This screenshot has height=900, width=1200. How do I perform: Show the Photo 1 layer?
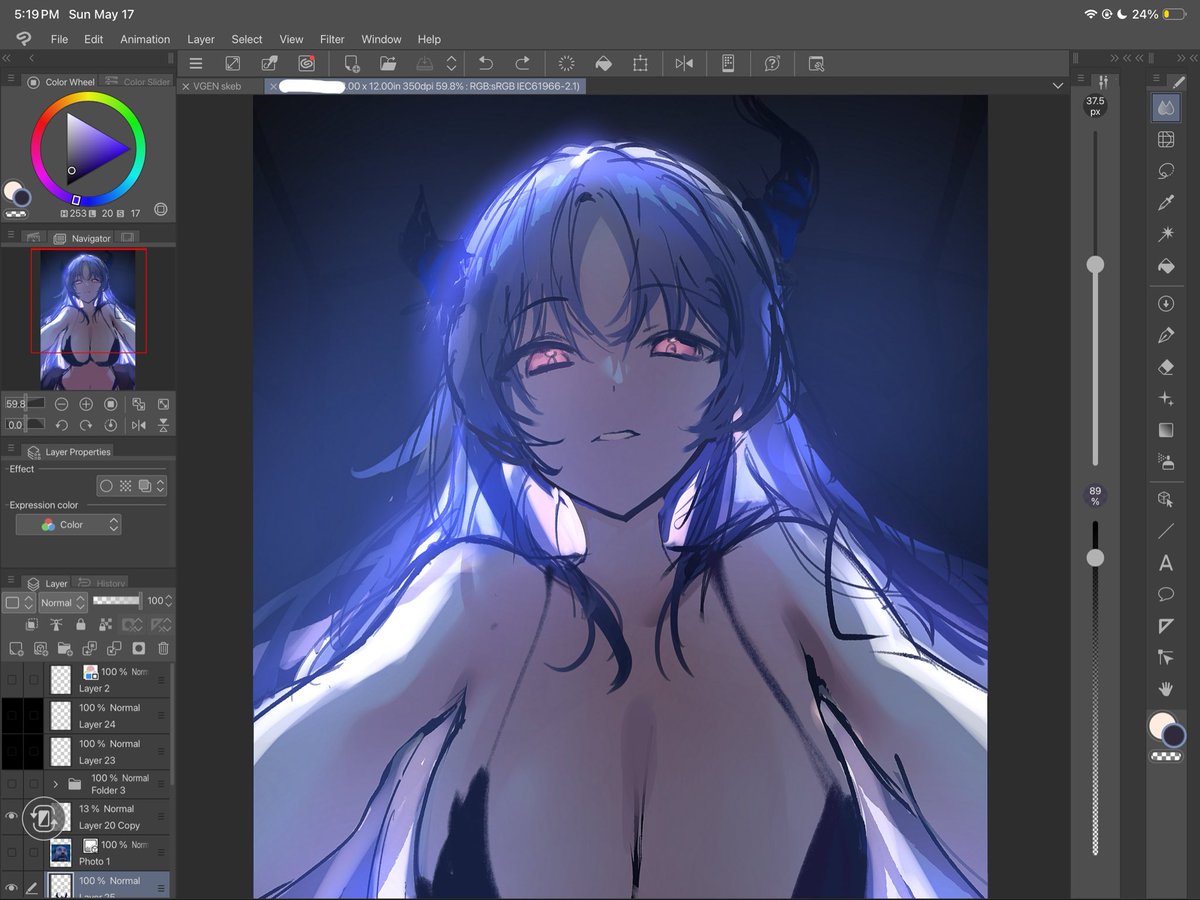pos(12,853)
